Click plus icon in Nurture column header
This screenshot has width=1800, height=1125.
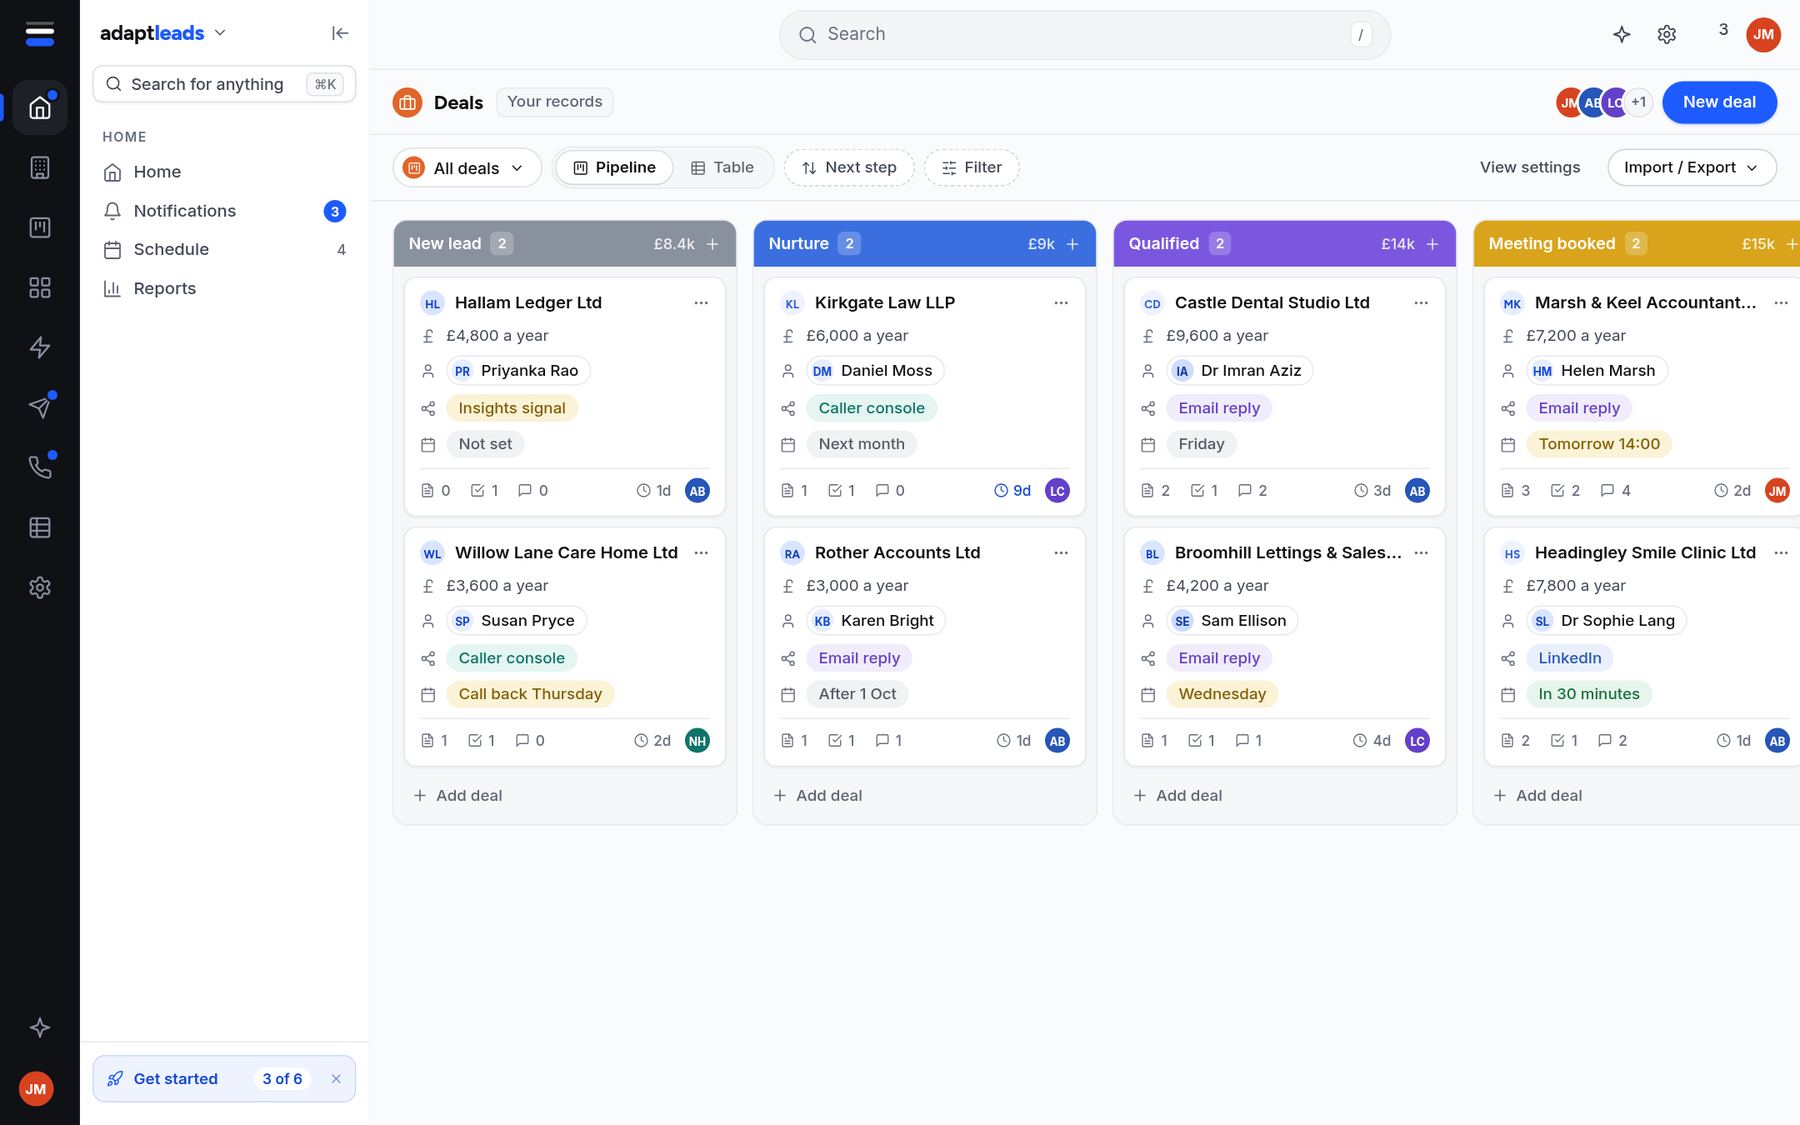point(1072,244)
